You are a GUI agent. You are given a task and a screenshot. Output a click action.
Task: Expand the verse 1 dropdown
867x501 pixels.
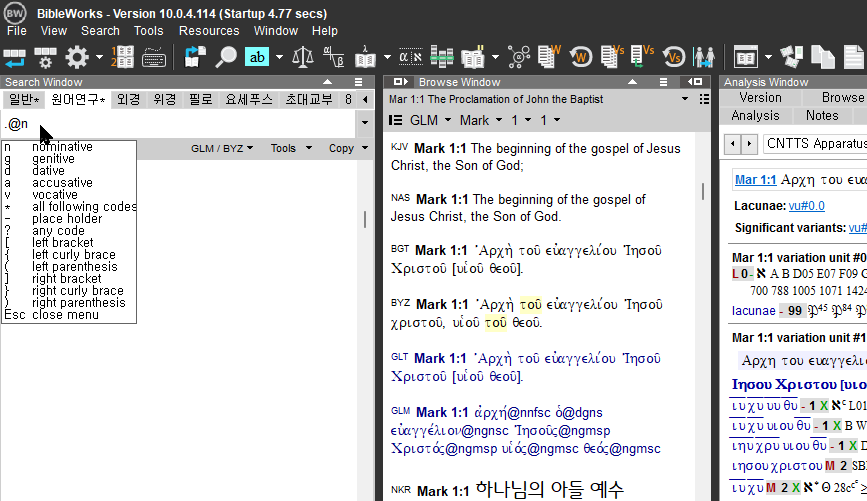click(557, 120)
